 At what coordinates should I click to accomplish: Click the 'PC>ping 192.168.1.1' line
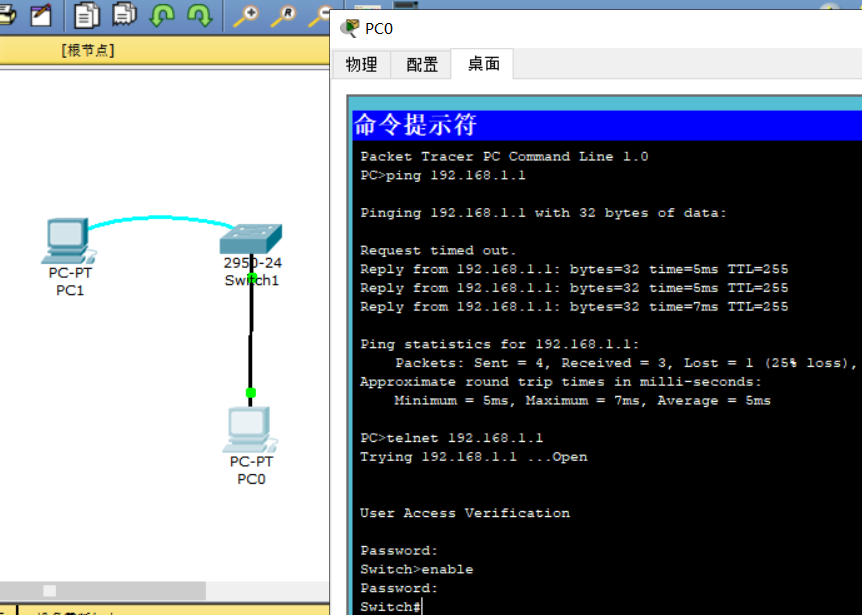click(443, 175)
